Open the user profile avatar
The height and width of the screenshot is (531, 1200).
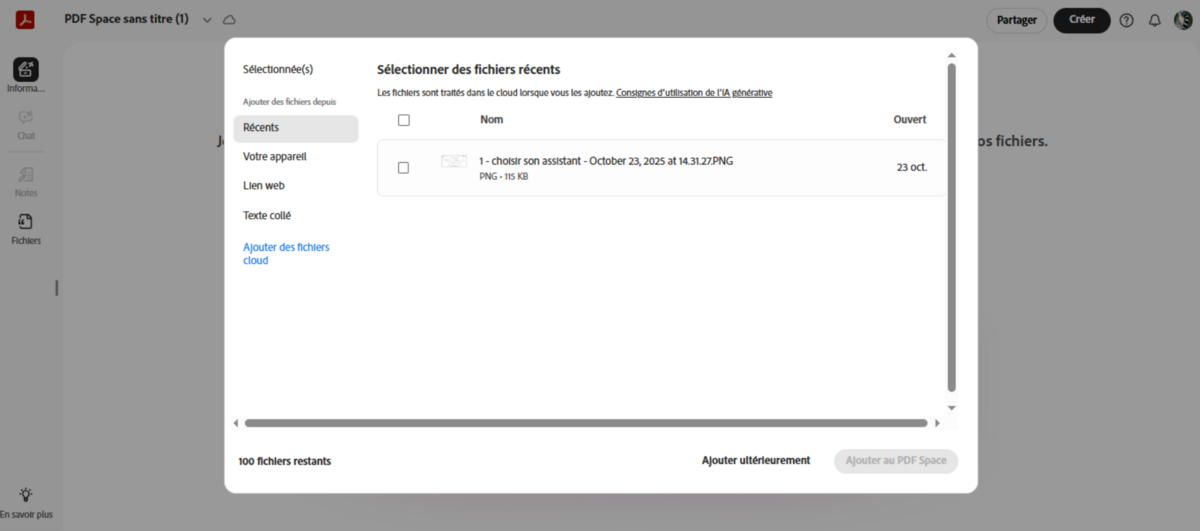(1182, 20)
